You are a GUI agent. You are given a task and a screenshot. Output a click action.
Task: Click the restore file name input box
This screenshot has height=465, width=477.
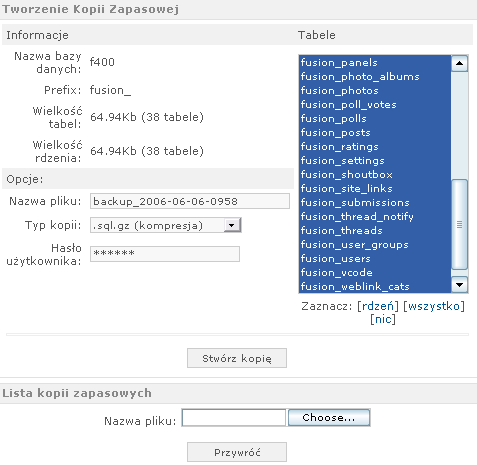[234, 418]
